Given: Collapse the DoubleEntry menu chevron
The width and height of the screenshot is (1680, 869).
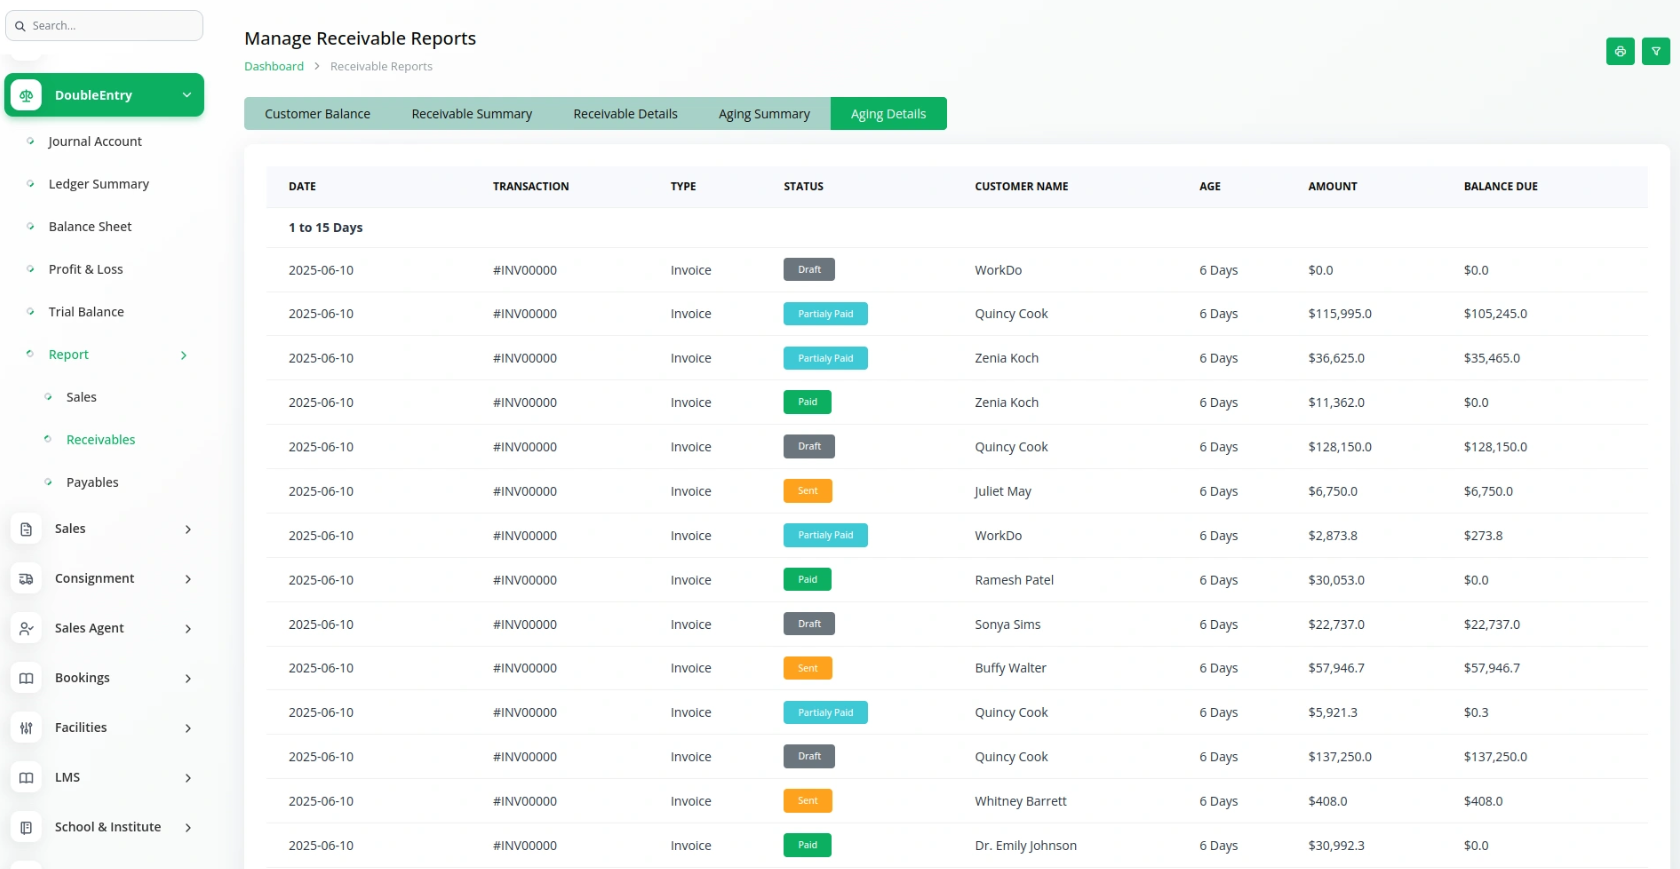Looking at the screenshot, I should point(186,95).
